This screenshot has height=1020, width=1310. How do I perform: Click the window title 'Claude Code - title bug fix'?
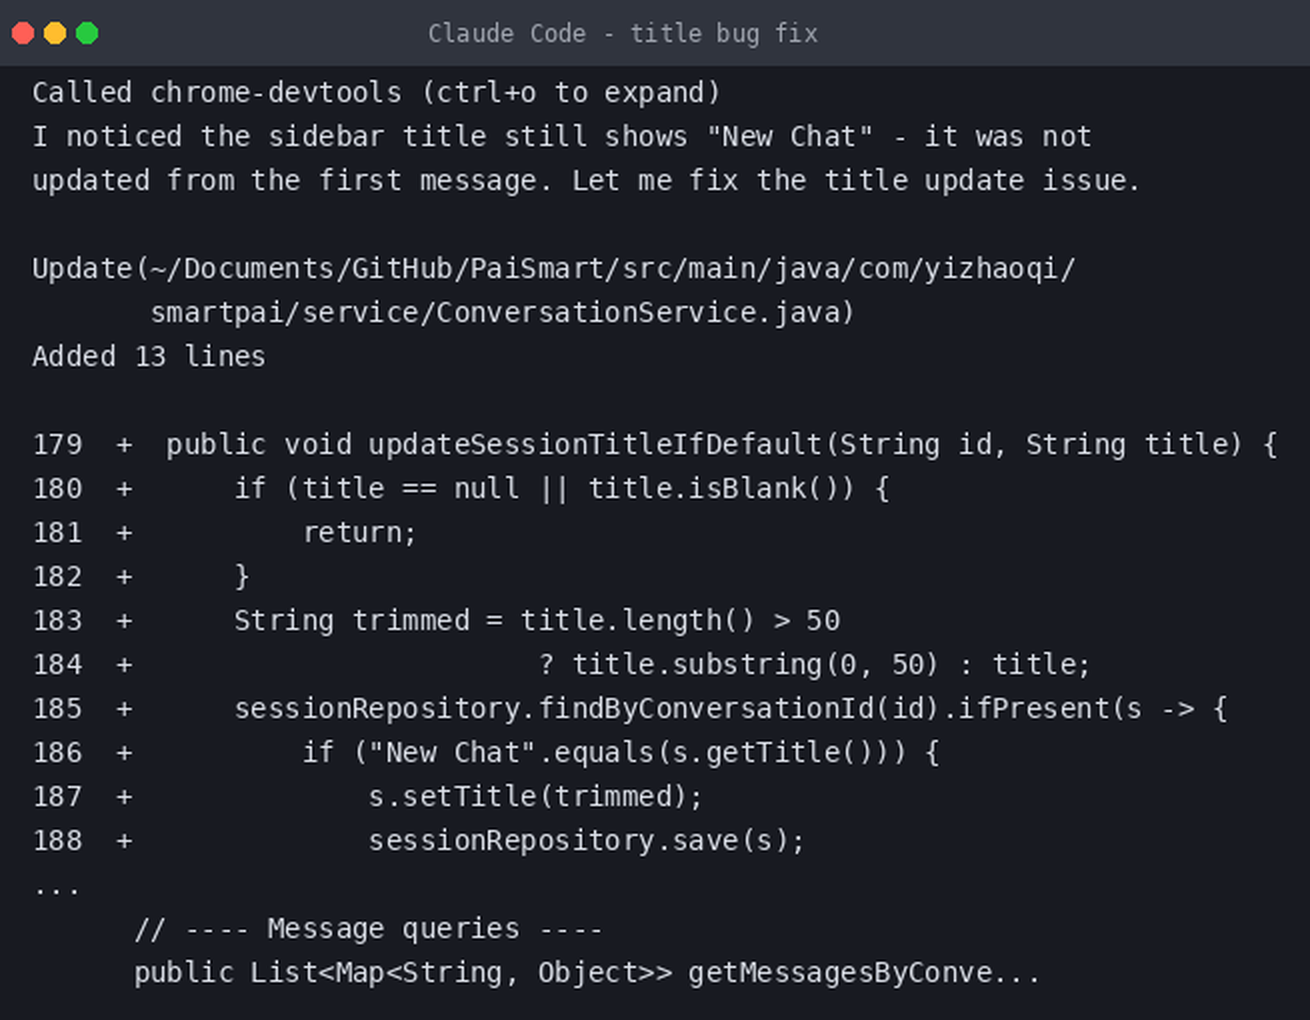(623, 33)
